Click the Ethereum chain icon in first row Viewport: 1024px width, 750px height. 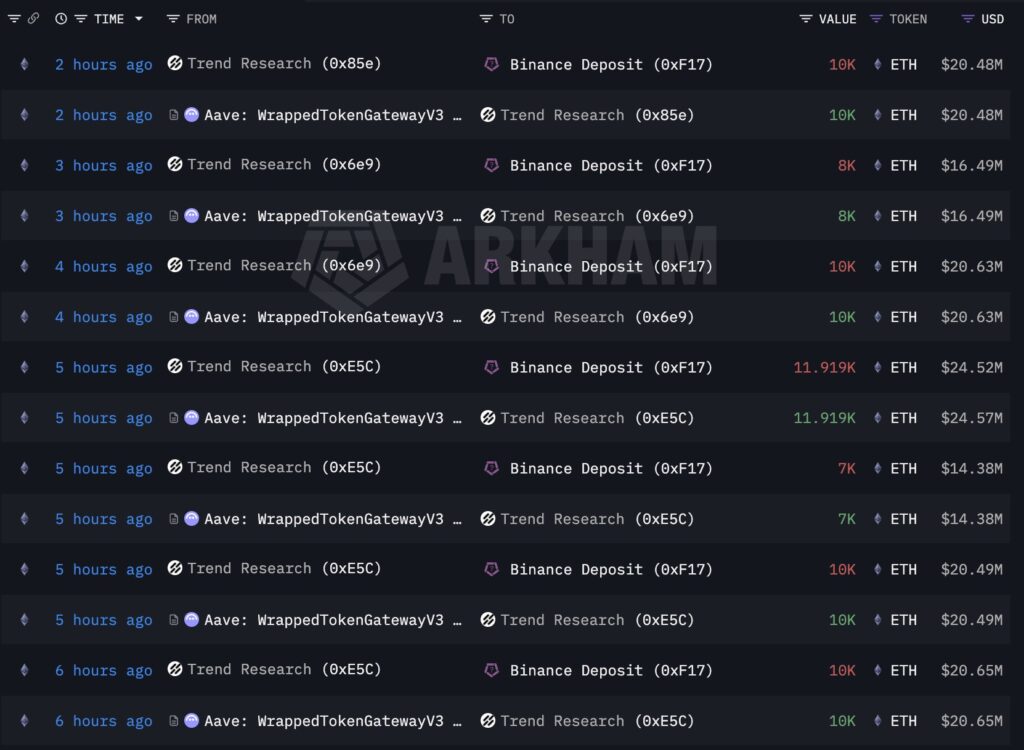pyautogui.click(x=24, y=64)
